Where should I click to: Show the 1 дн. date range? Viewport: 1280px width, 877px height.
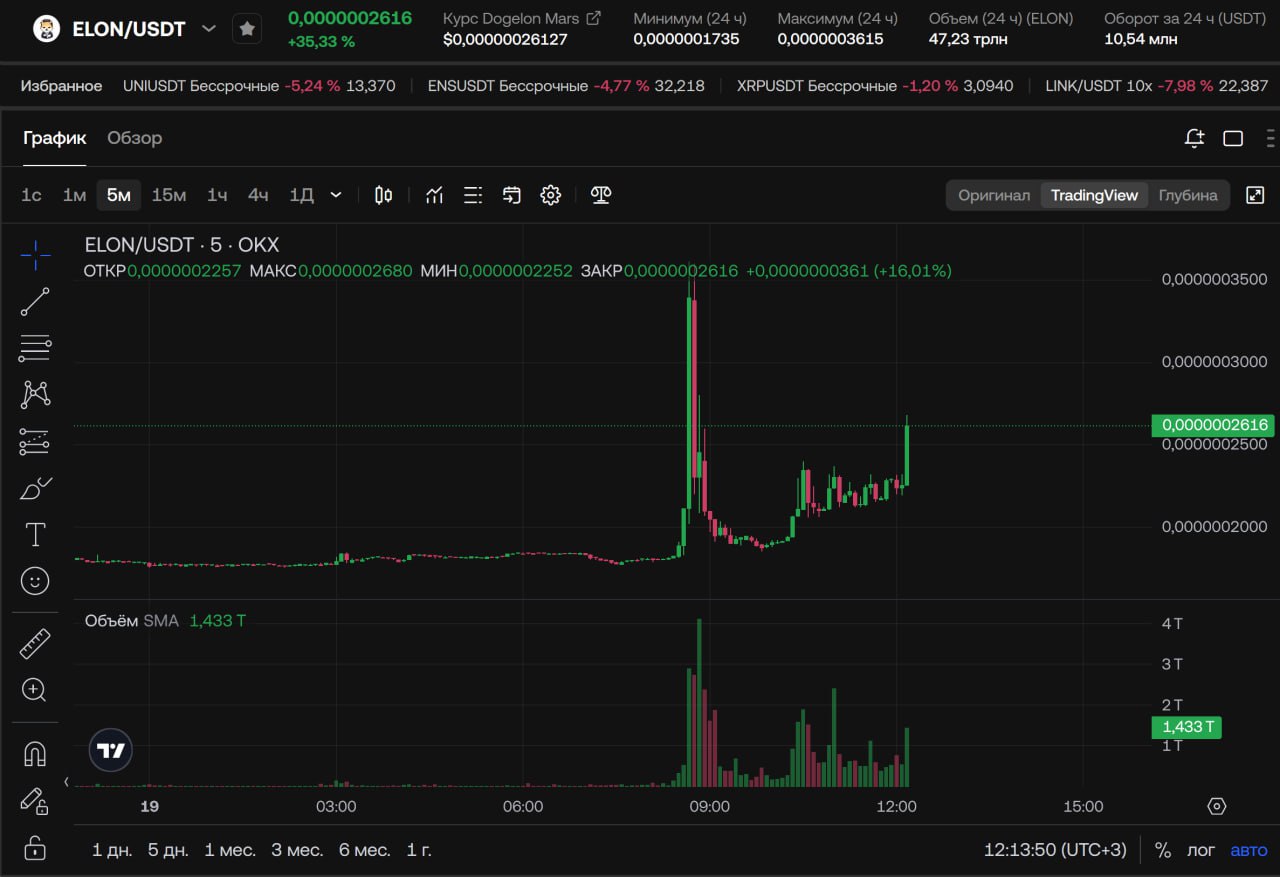pyautogui.click(x=112, y=850)
